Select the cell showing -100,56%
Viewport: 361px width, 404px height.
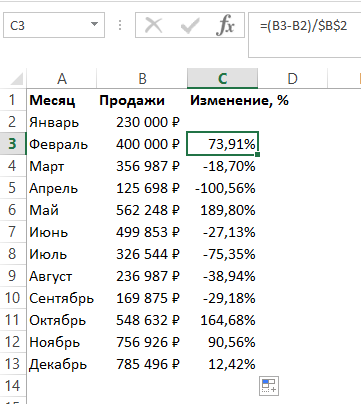222,188
